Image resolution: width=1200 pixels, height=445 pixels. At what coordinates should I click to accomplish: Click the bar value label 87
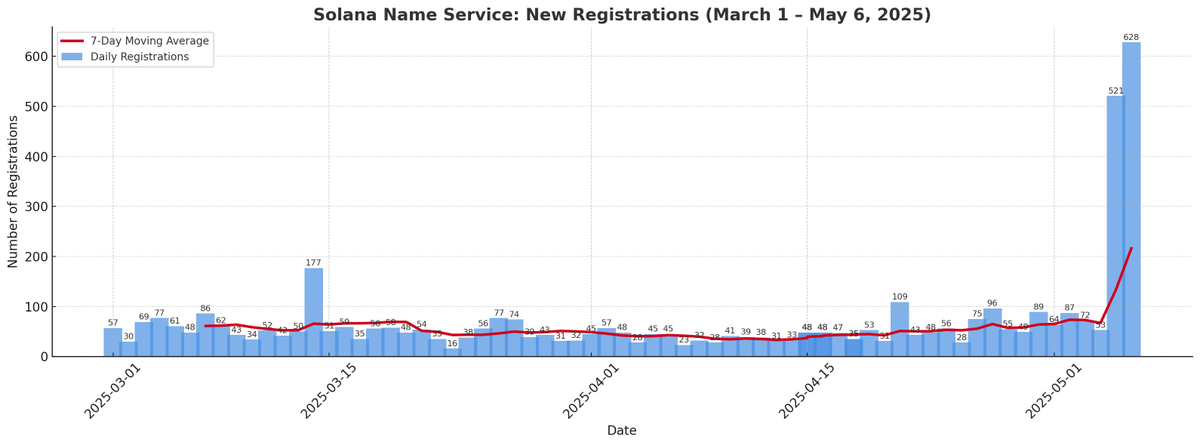click(x=1069, y=308)
